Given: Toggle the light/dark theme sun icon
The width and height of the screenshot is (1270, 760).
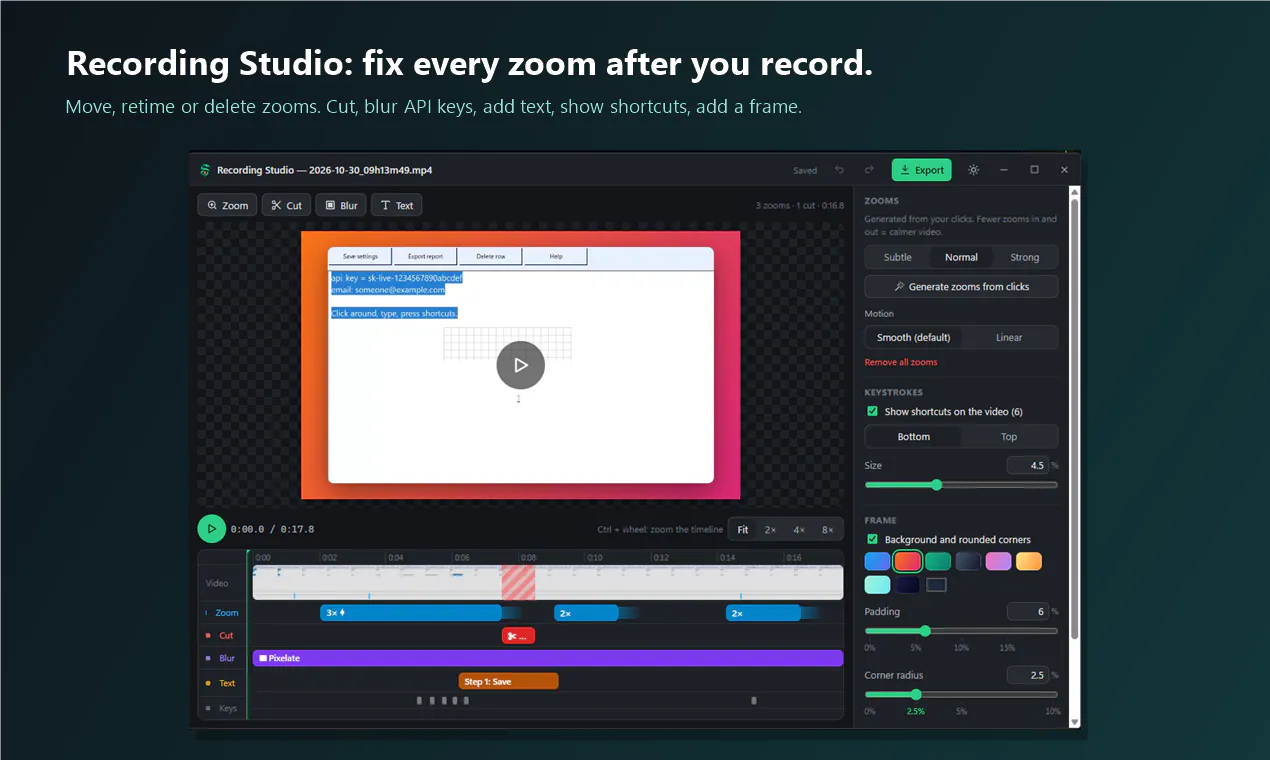Looking at the screenshot, I should [973, 170].
